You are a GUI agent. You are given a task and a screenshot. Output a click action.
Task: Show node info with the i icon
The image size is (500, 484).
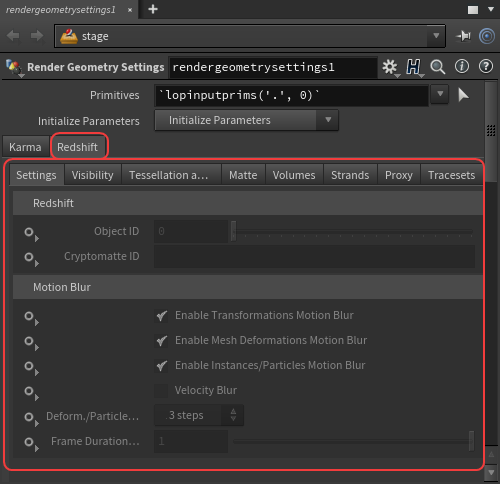coord(462,66)
